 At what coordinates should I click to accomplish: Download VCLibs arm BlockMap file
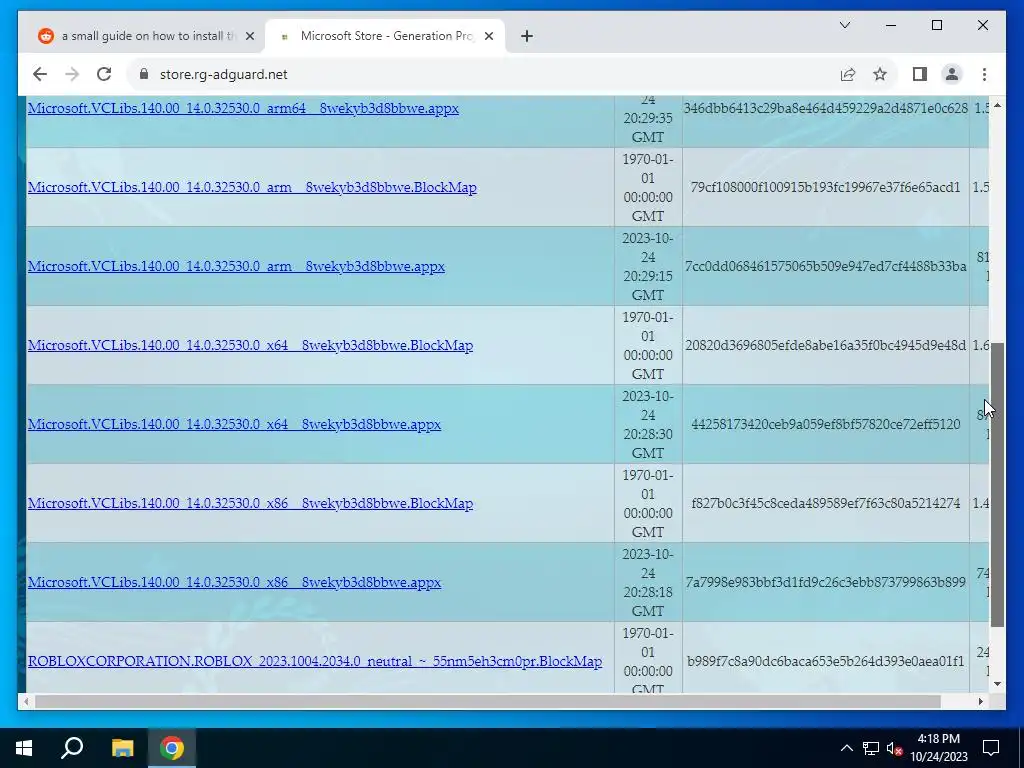pos(252,187)
